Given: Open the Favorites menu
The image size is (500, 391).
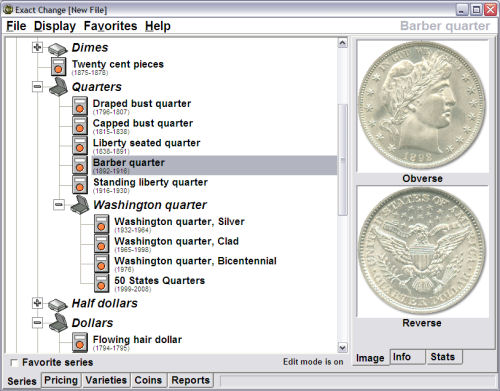Looking at the screenshot, I should [x=110, y=26].
